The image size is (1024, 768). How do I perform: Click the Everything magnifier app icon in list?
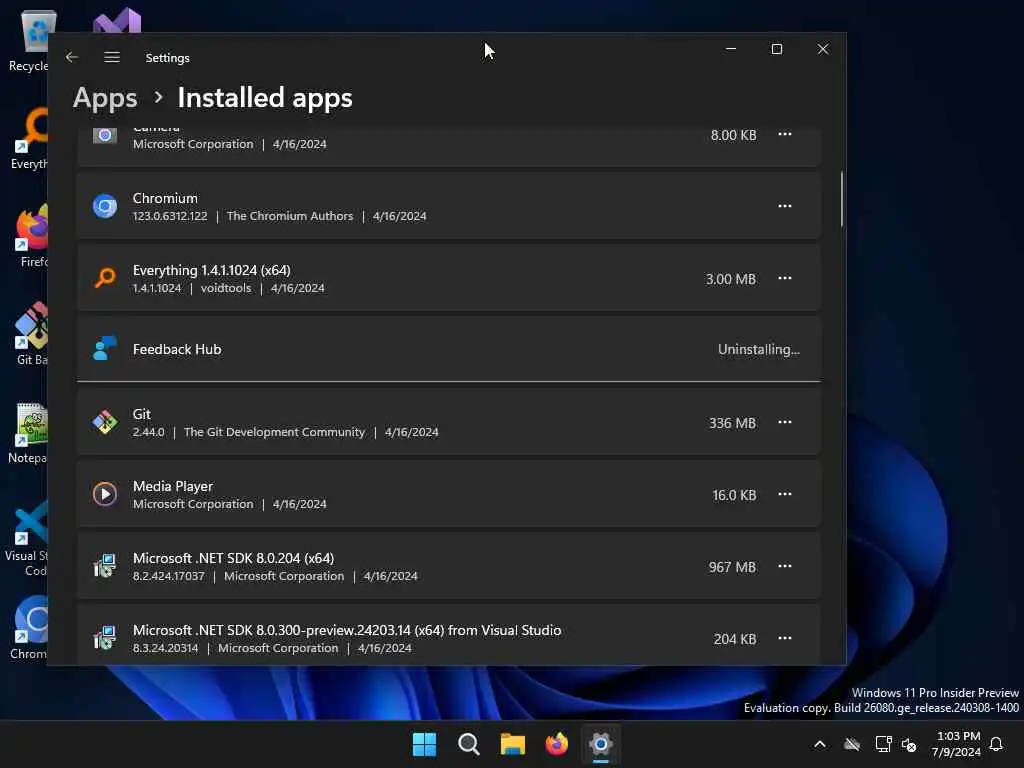[x=104, y=278]
